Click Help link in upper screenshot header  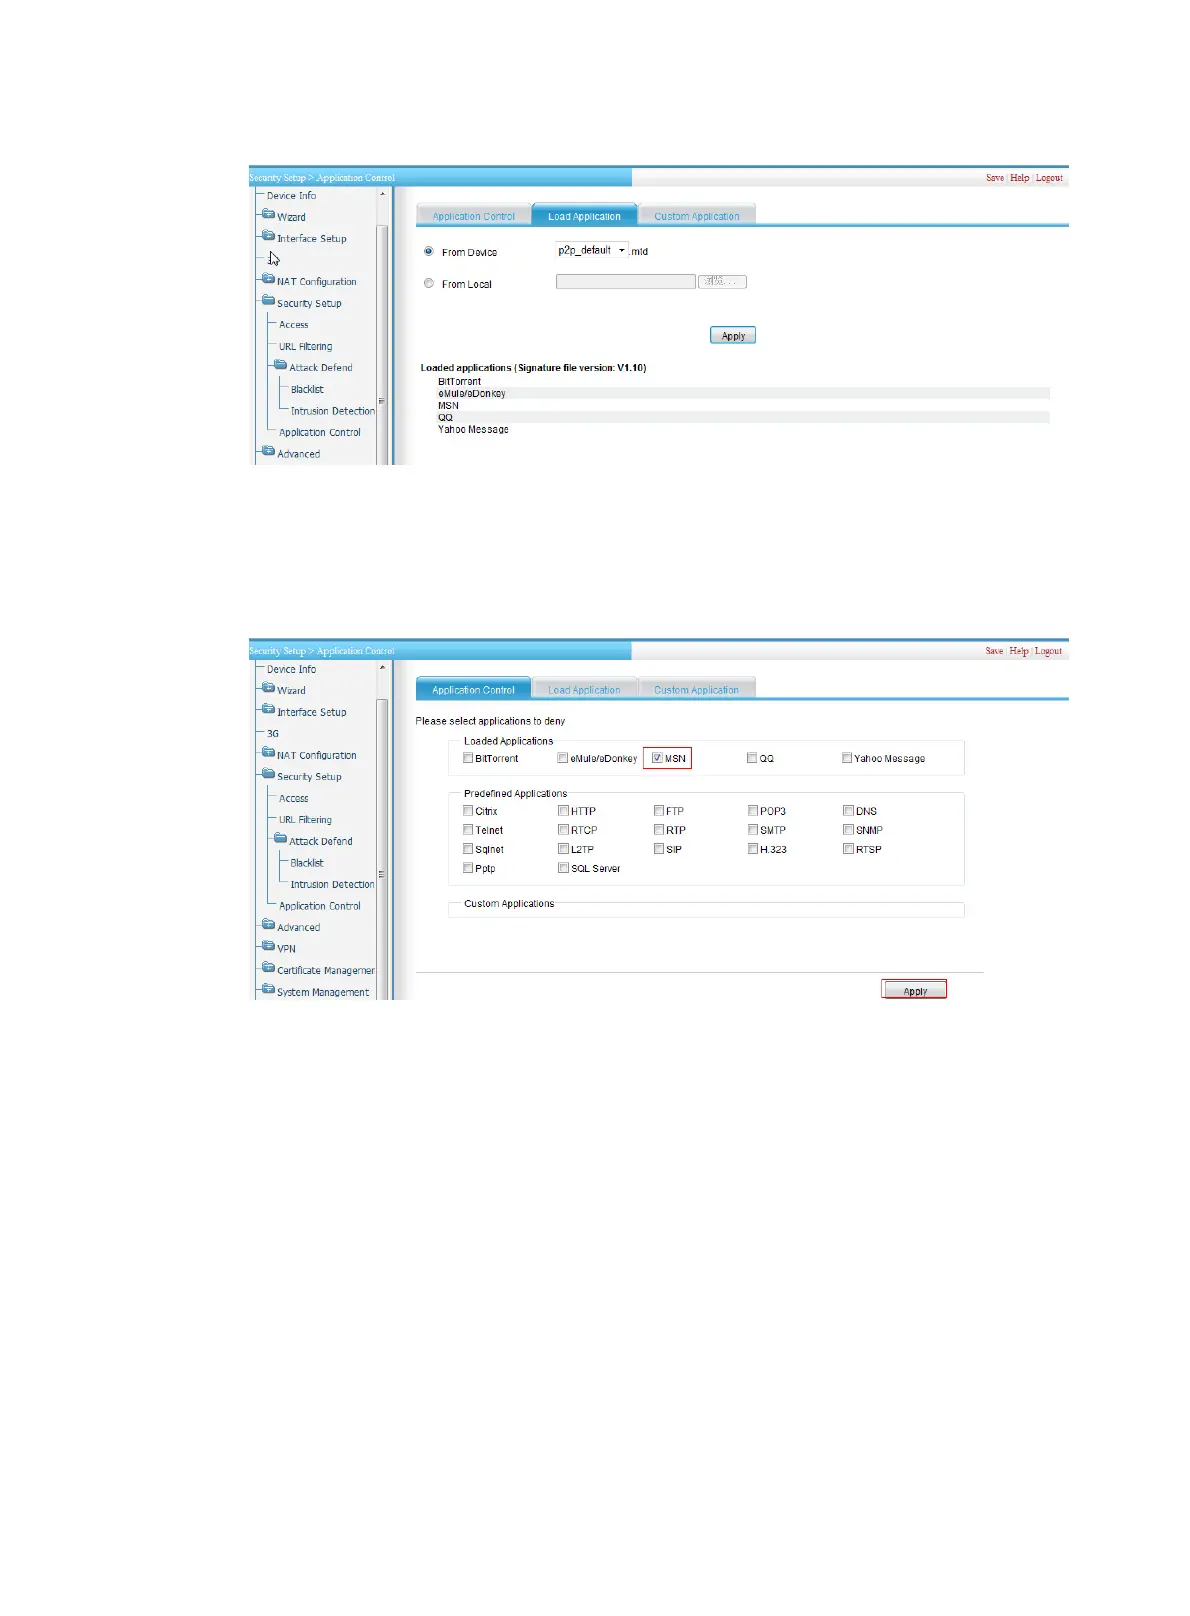[1019, 178]
